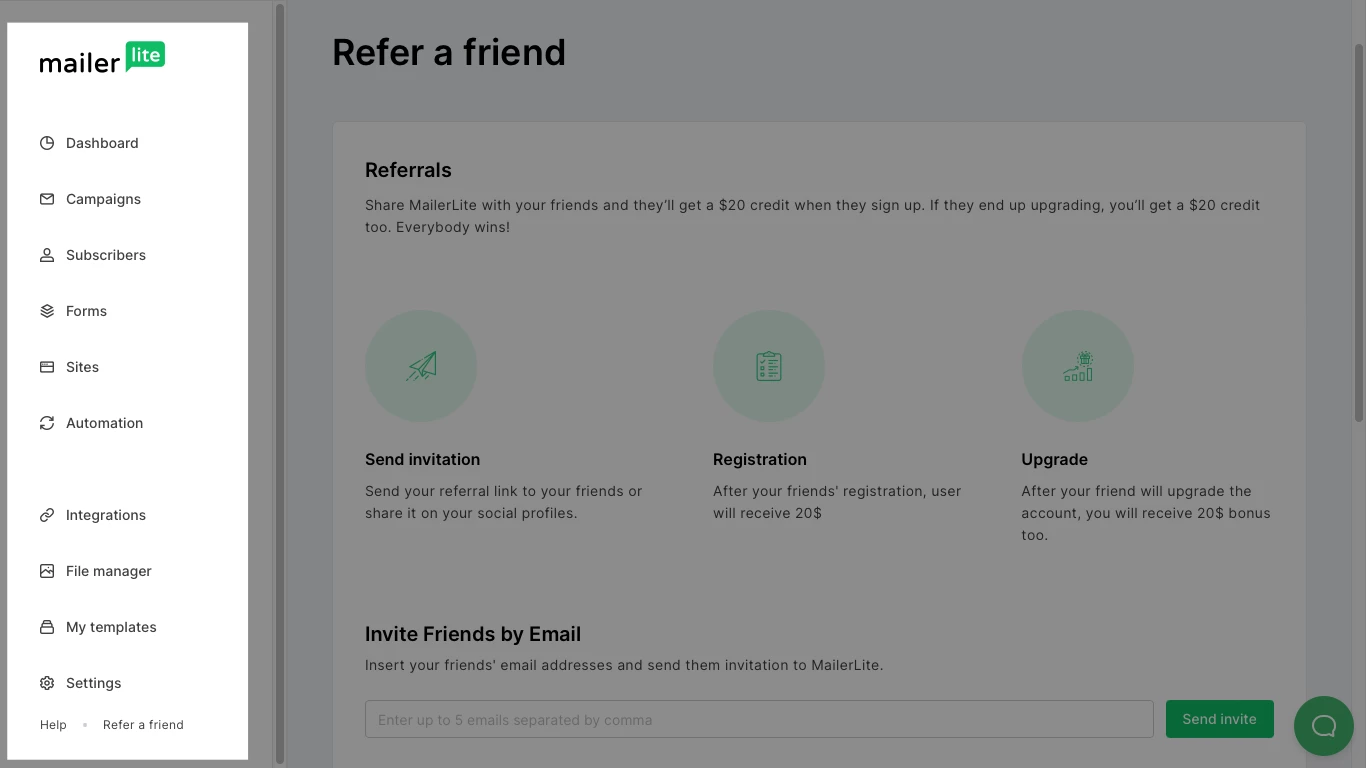Click the Forms layers icon
Image resolution: width=1366 pixels, height=768 pixels.
point(47,311)
